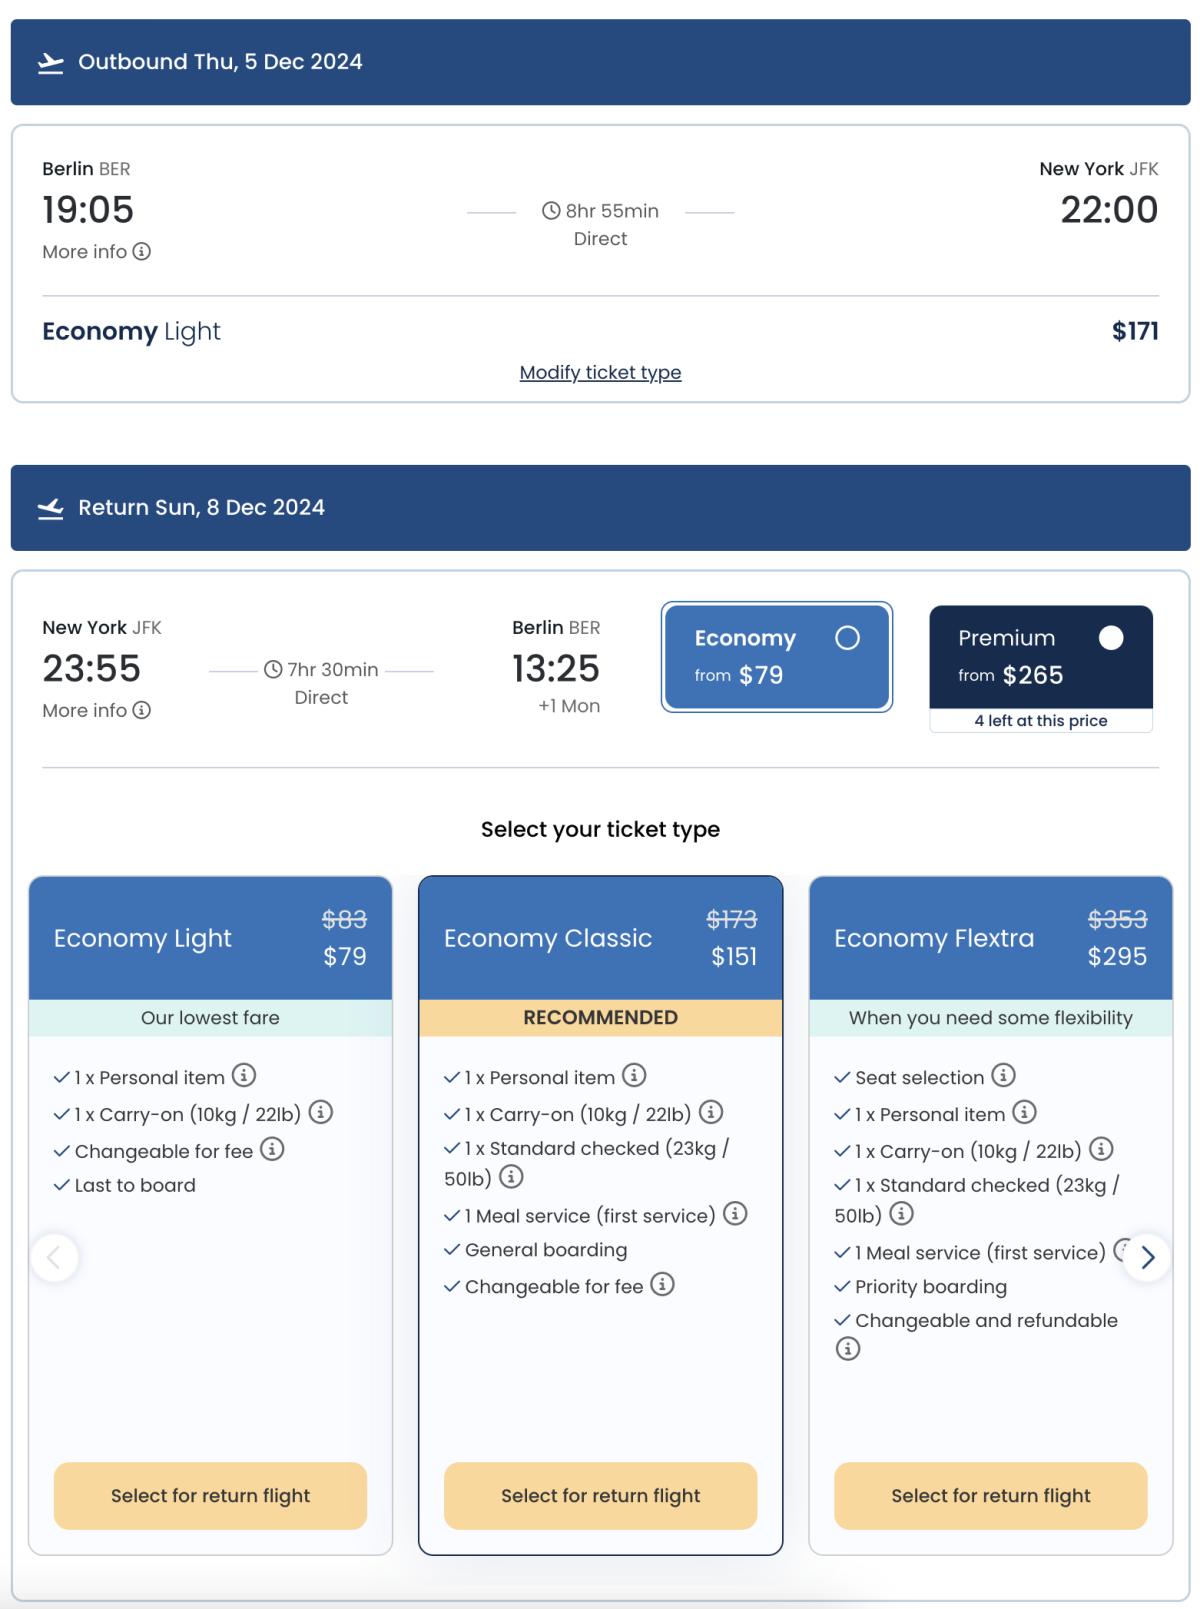Open return flight More info icon
The image size is (1200, 1609).
(142, 710)
